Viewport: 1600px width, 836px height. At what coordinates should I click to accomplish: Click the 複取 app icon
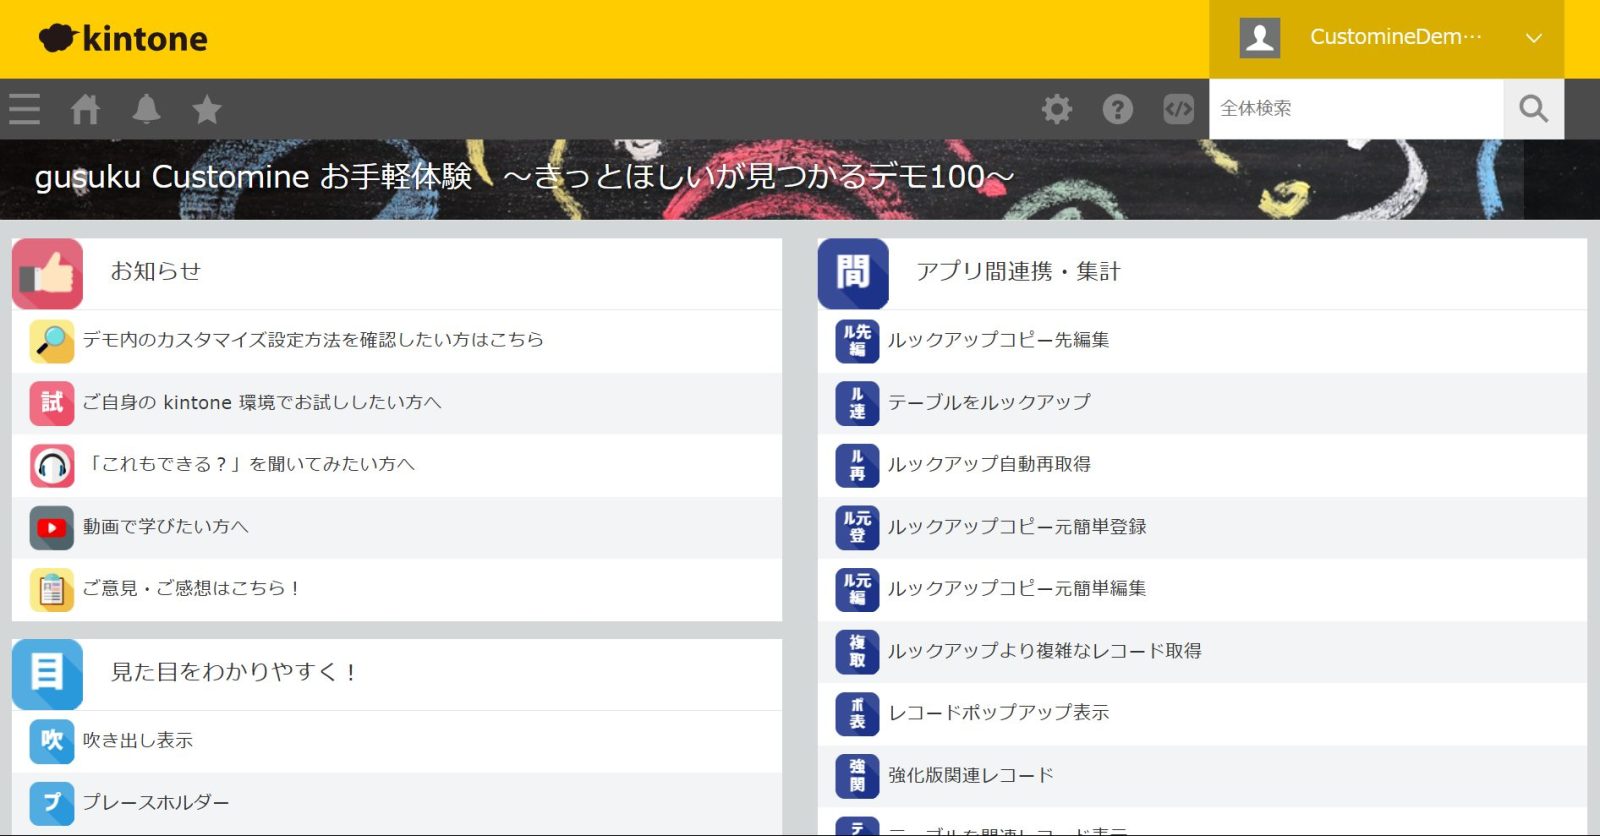pyautogui.click(x=857, y=651)
